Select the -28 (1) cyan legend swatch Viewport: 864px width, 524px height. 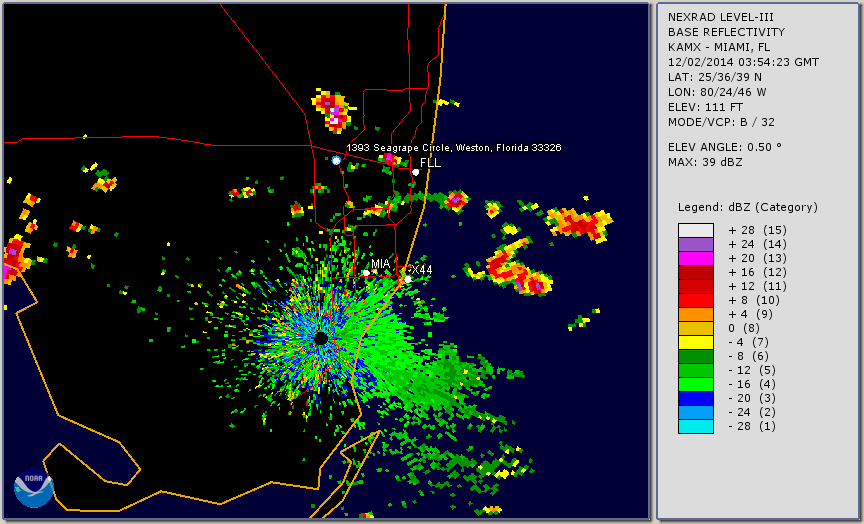pyautogui.click(x=696, y=426)
